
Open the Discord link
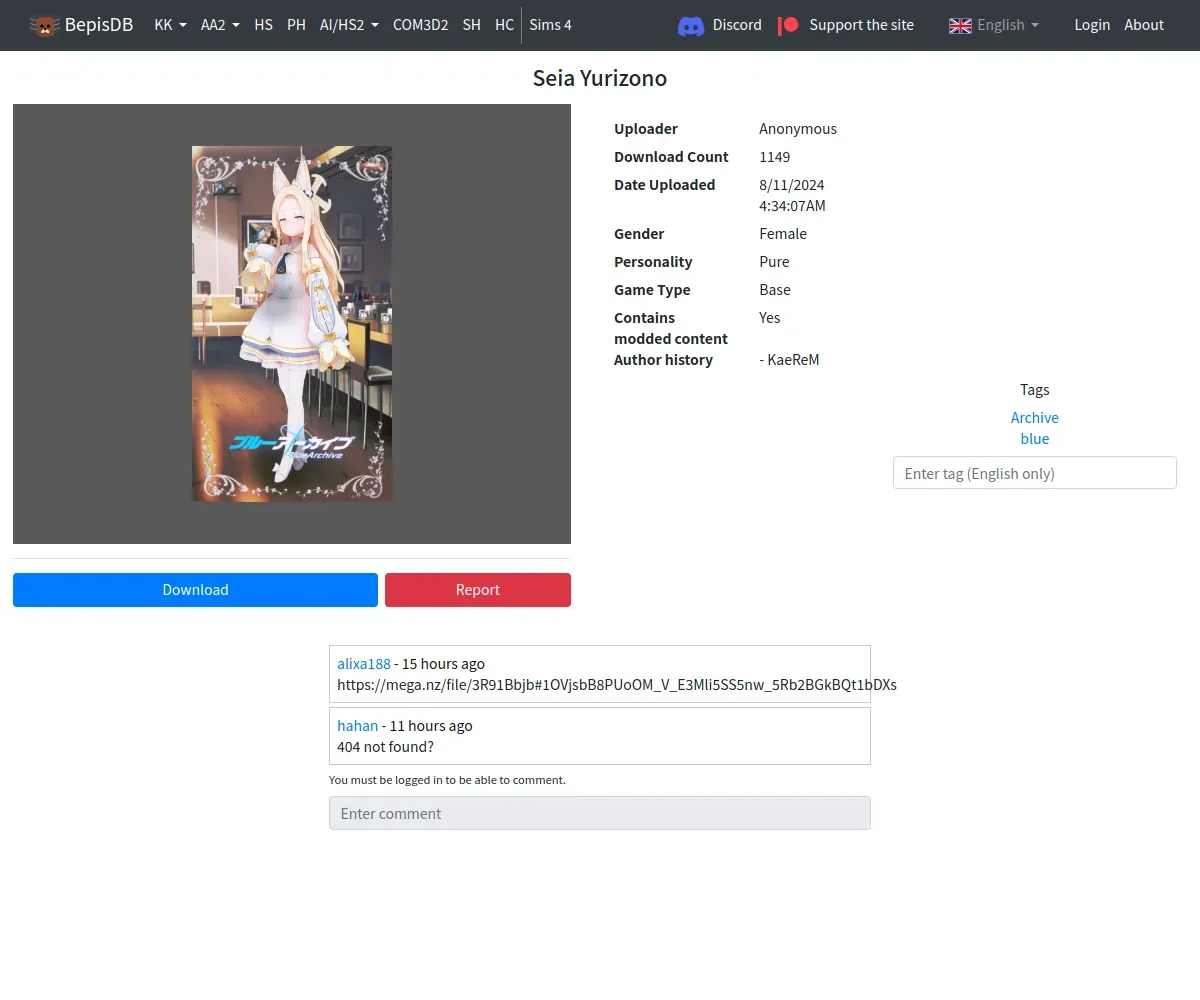(737, 25)
